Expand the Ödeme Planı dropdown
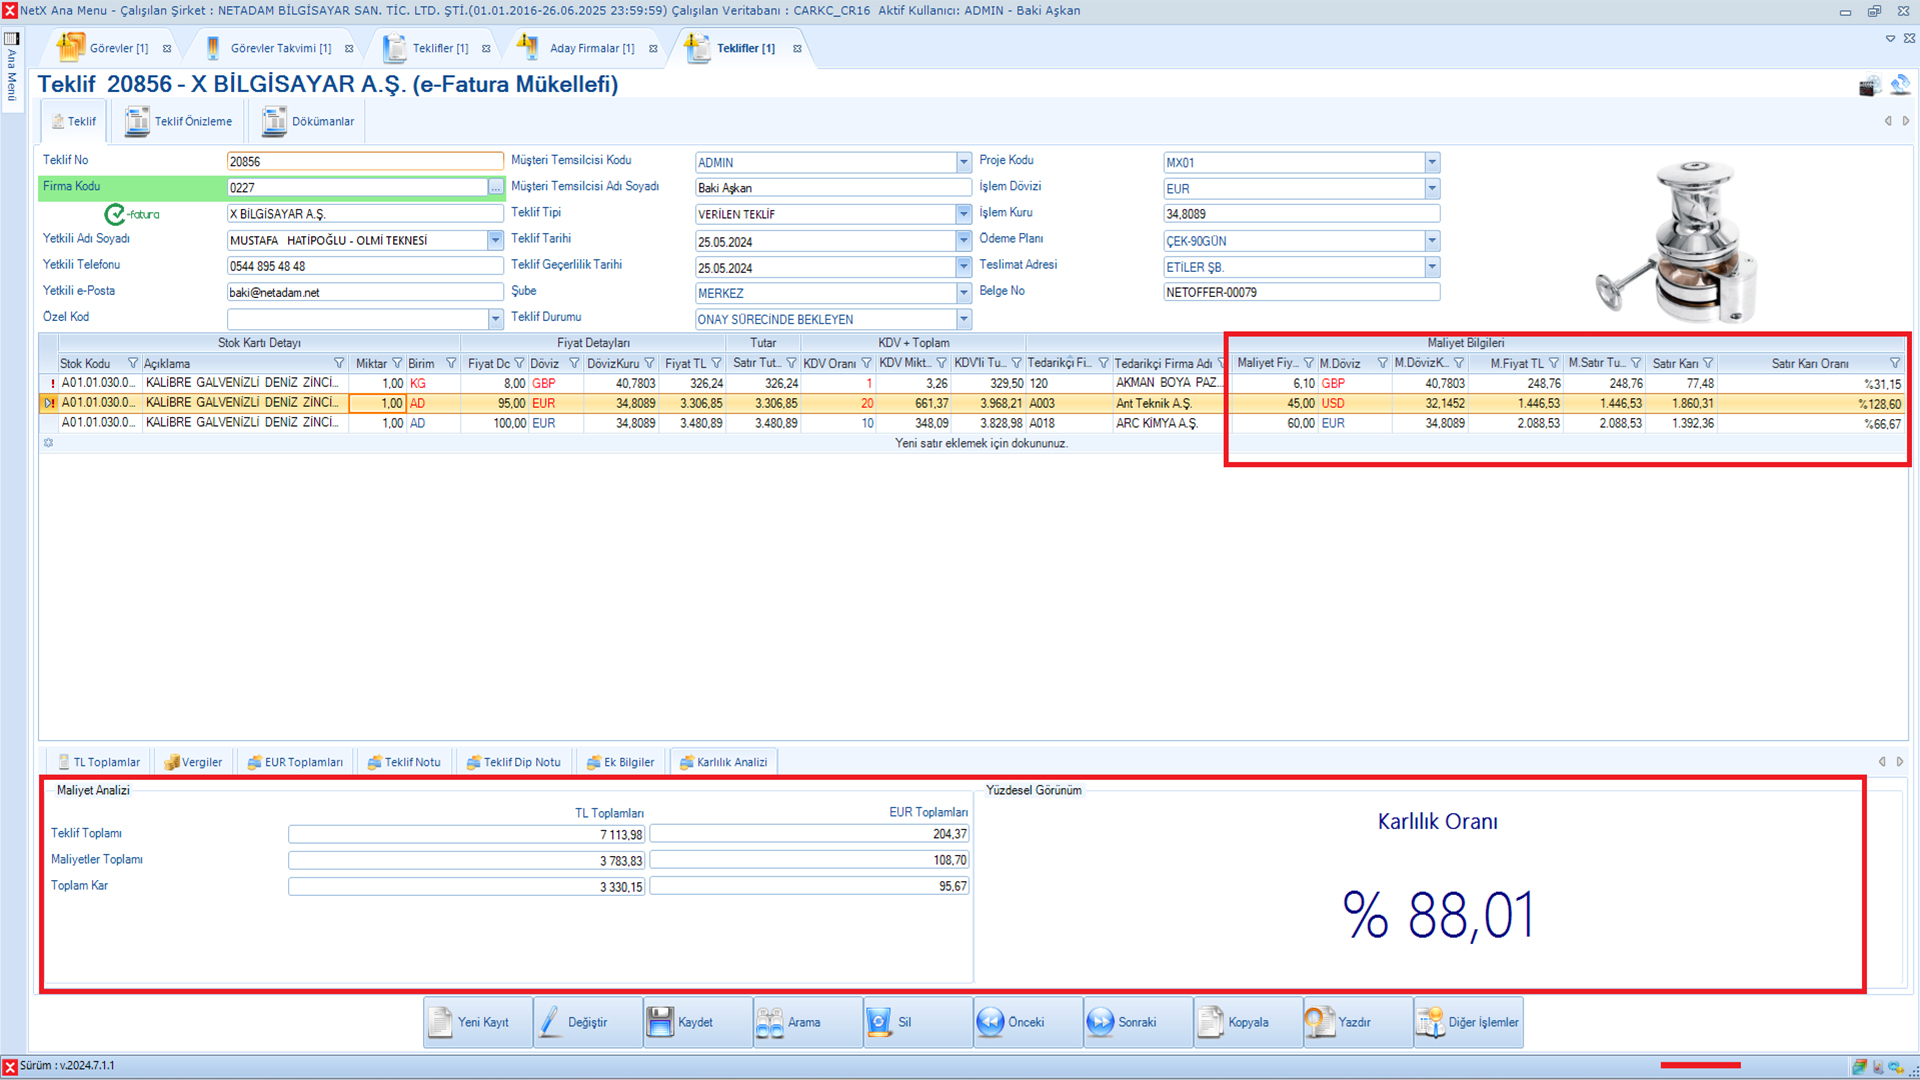The height and width of the screenshot is (1080, 1920). pos(1432,241)
